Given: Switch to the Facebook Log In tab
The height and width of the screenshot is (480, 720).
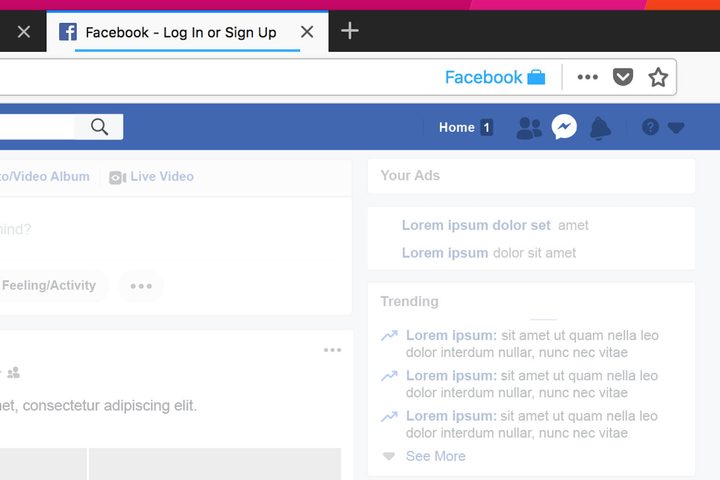Looking at the screenshot, I should (180, 32).
